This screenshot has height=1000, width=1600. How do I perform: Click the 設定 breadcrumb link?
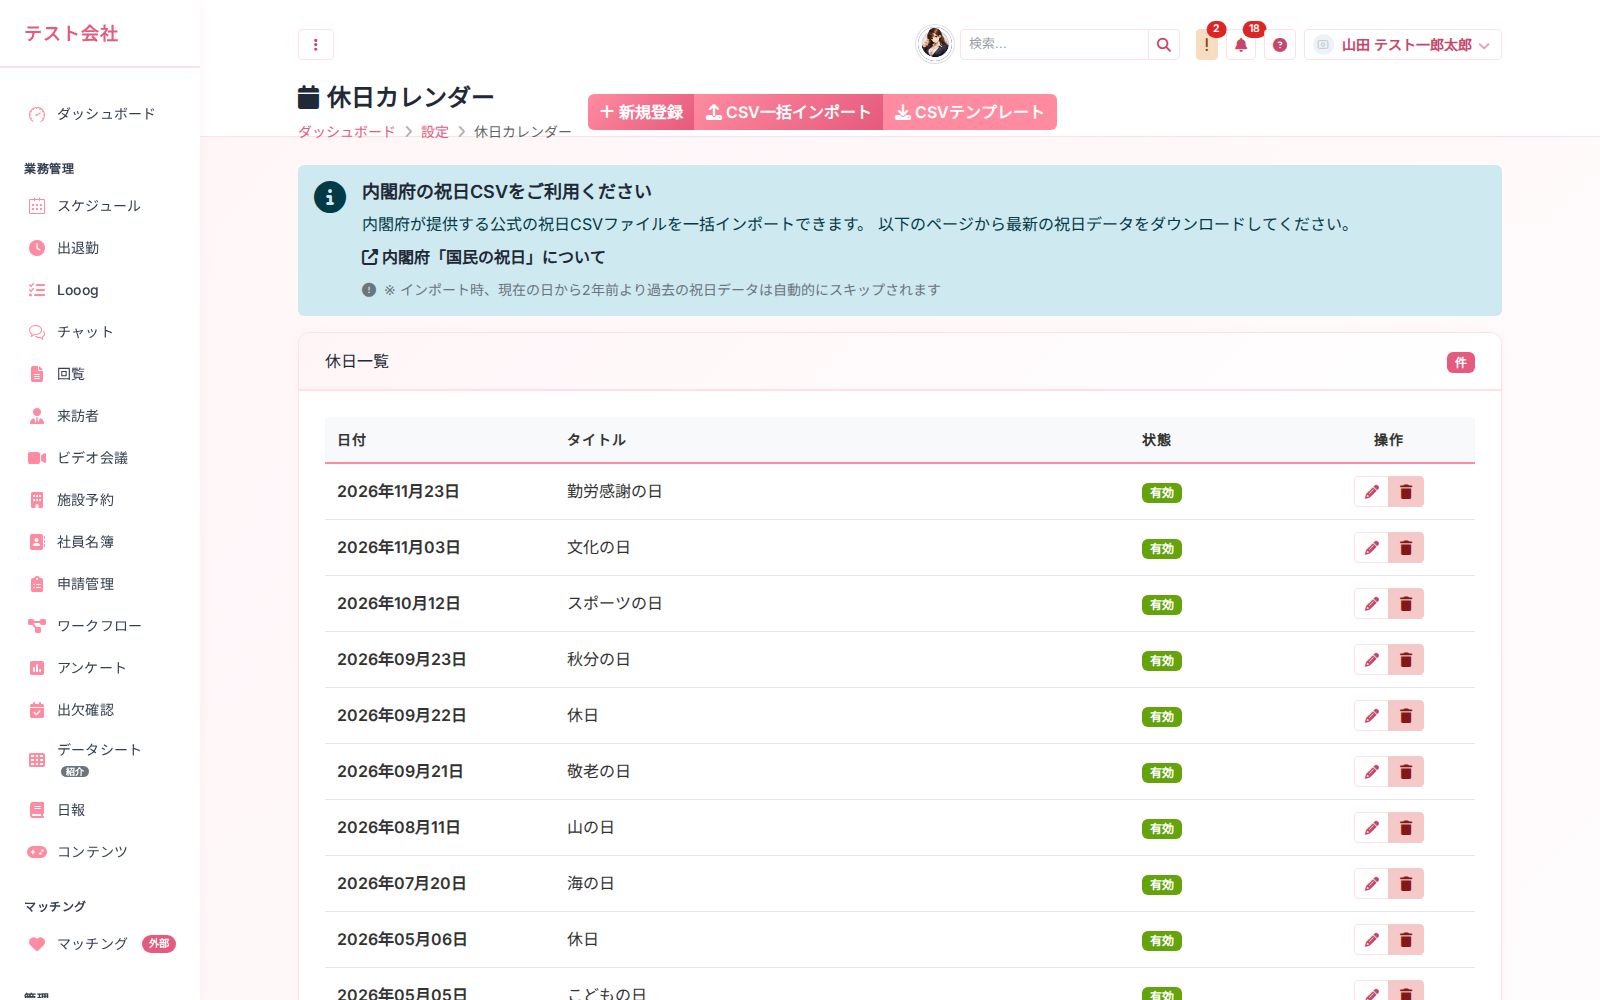[435, 132]
